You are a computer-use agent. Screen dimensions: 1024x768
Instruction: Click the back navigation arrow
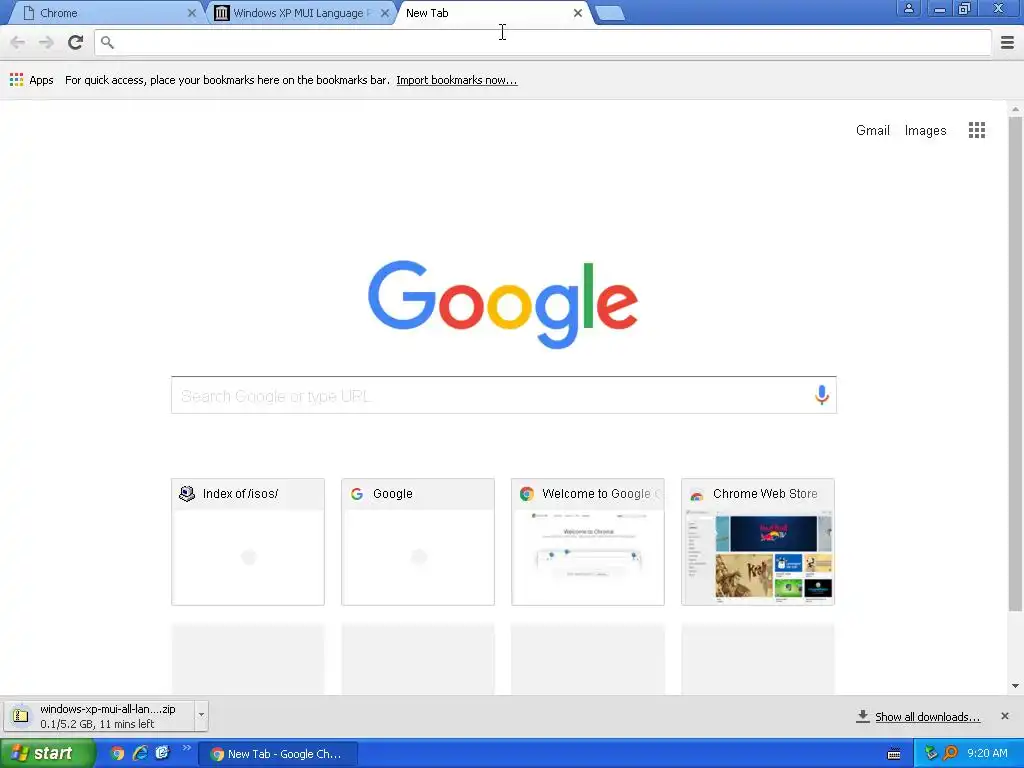click(x=18, y=42)
